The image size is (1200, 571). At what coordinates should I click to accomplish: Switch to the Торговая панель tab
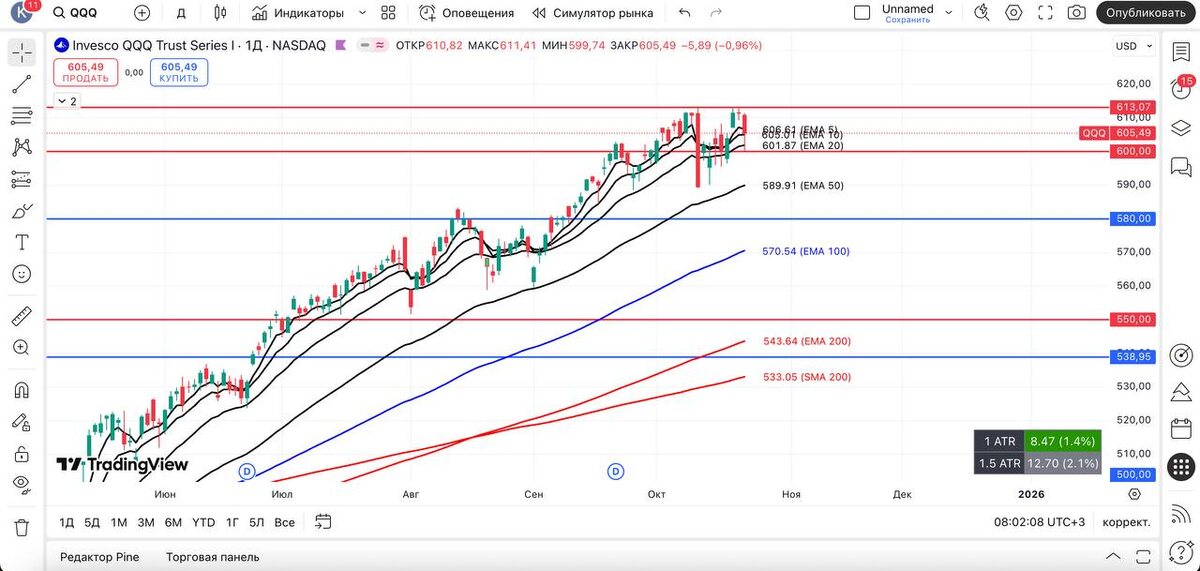pos(212,557)
